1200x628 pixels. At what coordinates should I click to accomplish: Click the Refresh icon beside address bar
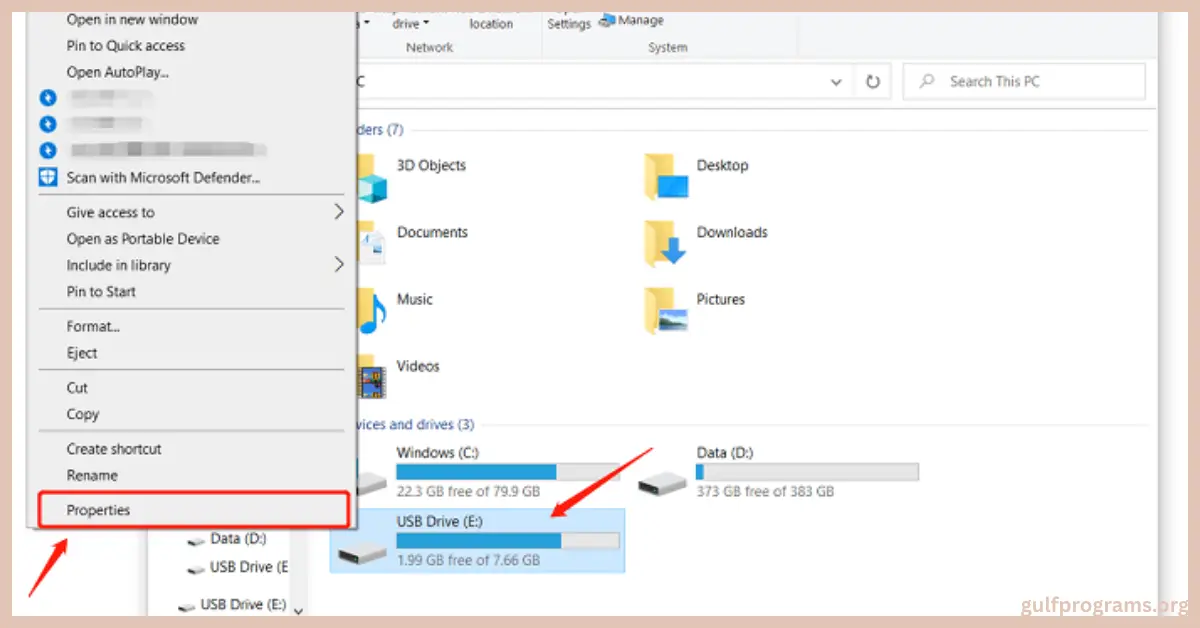pos(873,82)
